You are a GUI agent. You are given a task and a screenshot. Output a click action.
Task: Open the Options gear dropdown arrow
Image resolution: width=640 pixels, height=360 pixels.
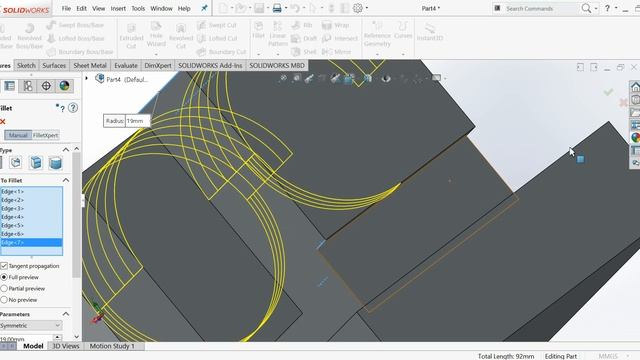pos(367,8)
